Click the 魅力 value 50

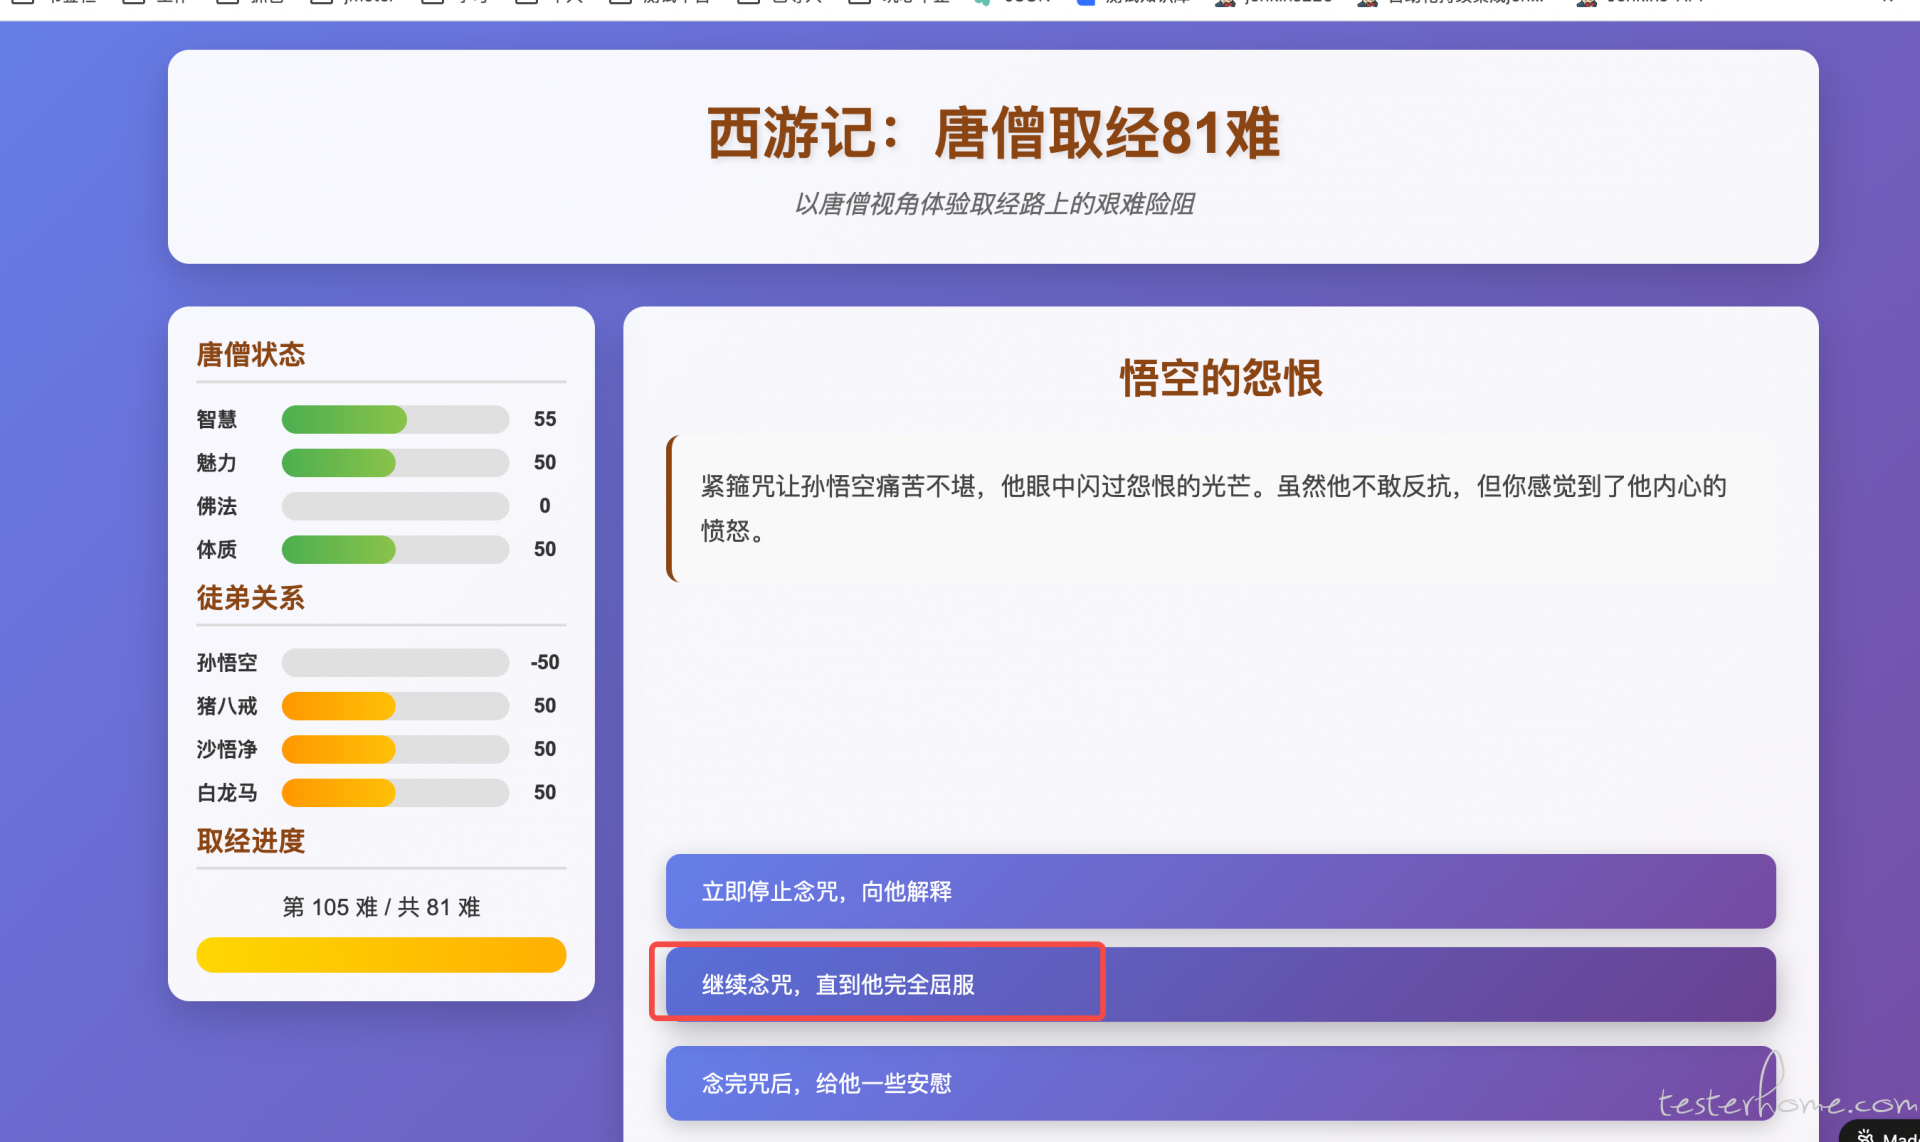pos(545,462)
